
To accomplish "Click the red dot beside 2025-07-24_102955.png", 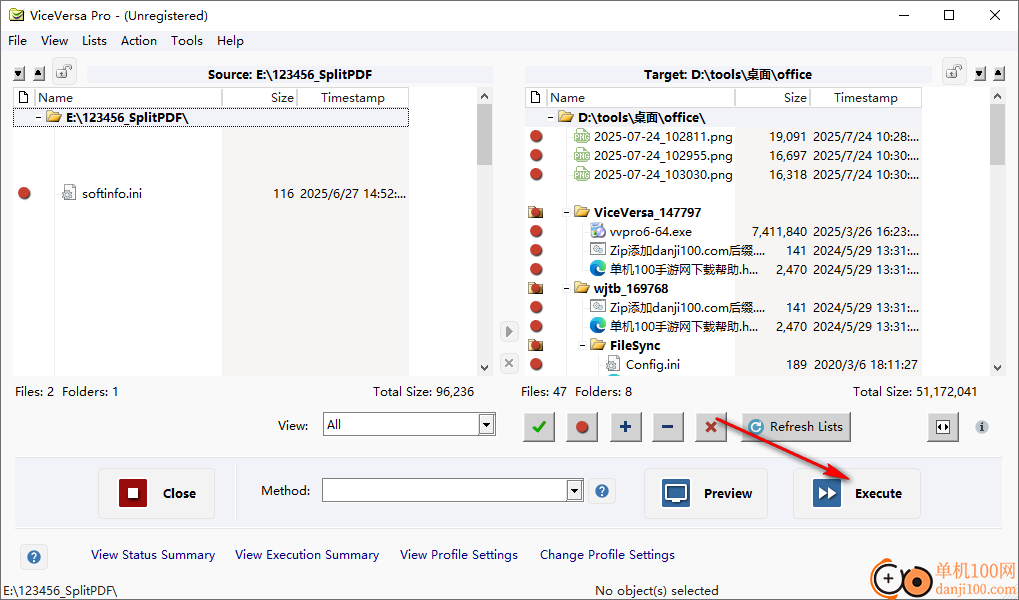I will (536, 155).
